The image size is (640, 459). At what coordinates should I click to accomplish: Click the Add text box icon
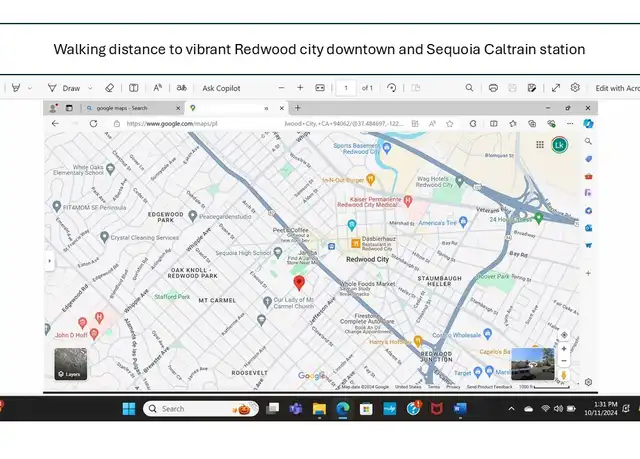point(133,88)
